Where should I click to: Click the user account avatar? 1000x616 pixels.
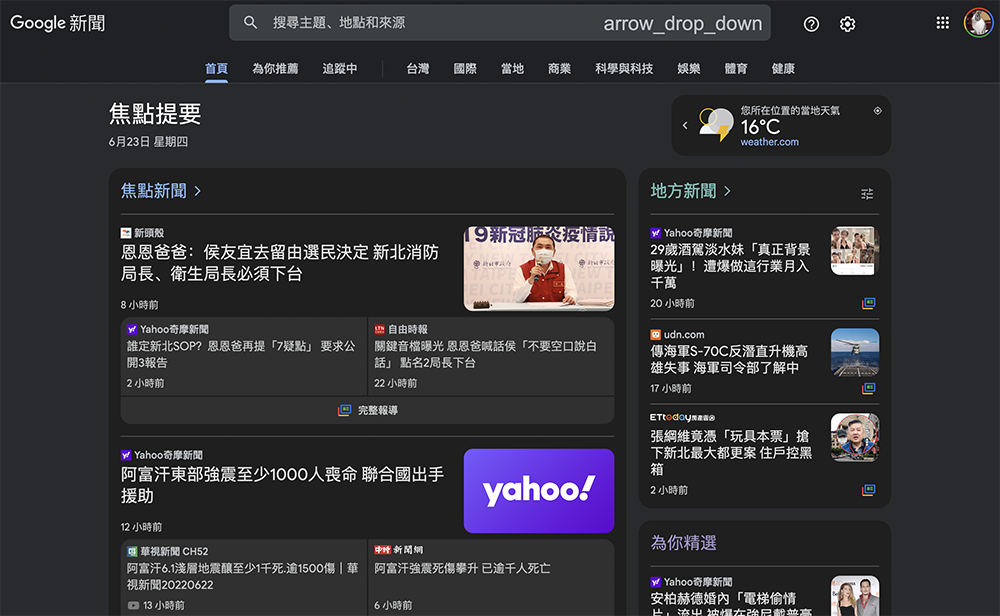[x=977, y=23]
